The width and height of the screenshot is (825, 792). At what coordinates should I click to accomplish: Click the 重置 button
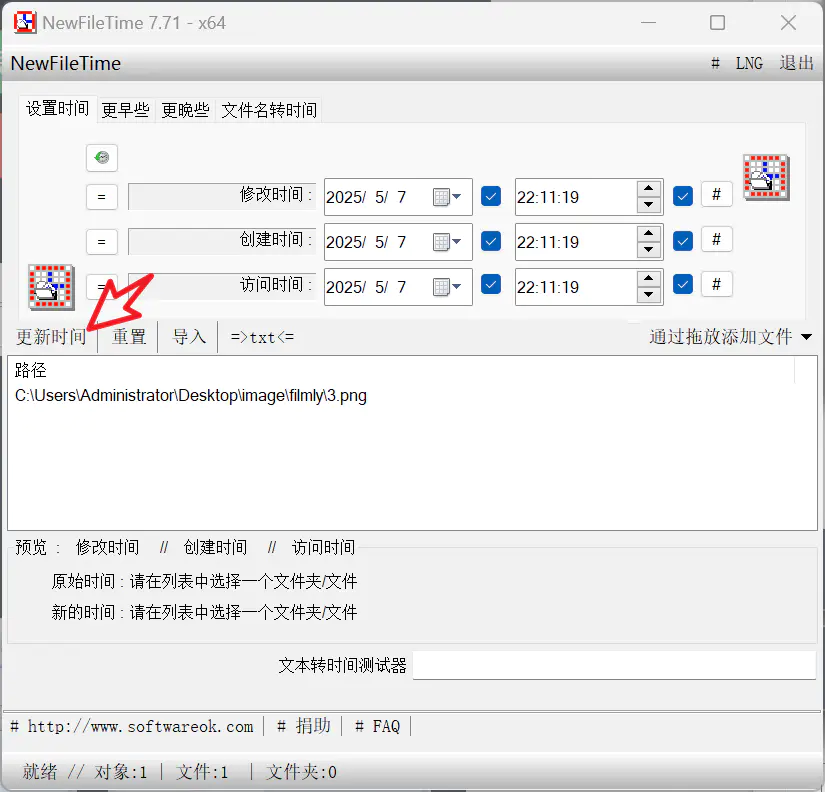coord(128,337)
